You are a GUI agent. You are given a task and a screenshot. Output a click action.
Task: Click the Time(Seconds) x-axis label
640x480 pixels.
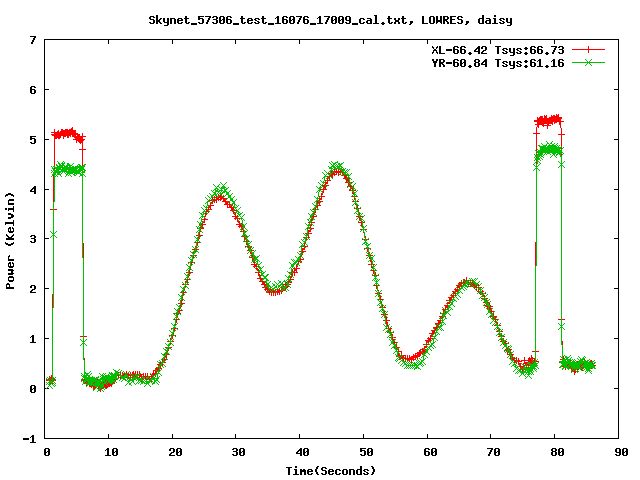[x=330, y=471]
